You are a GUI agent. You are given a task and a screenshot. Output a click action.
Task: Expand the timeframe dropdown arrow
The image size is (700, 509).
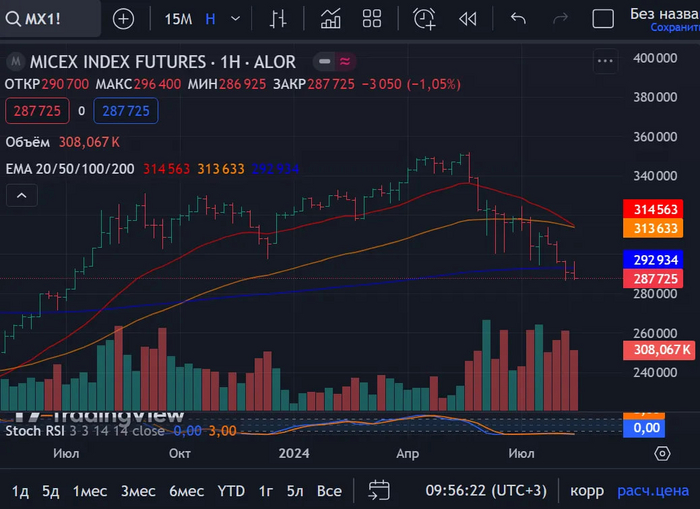click(x=235, y=19)
